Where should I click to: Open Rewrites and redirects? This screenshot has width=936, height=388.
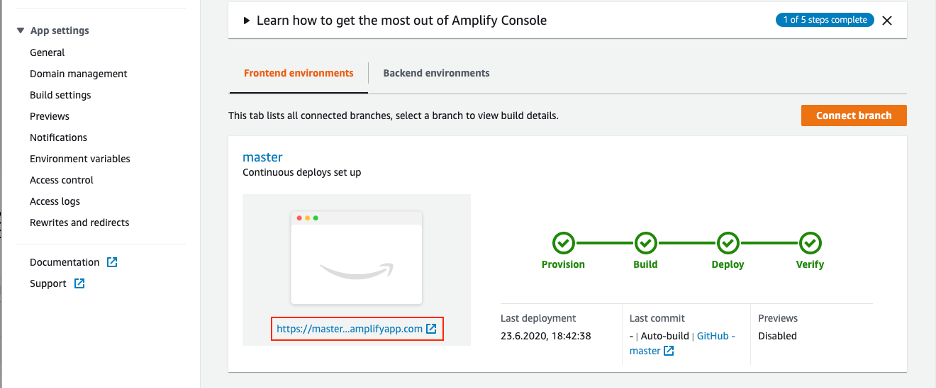79,223
